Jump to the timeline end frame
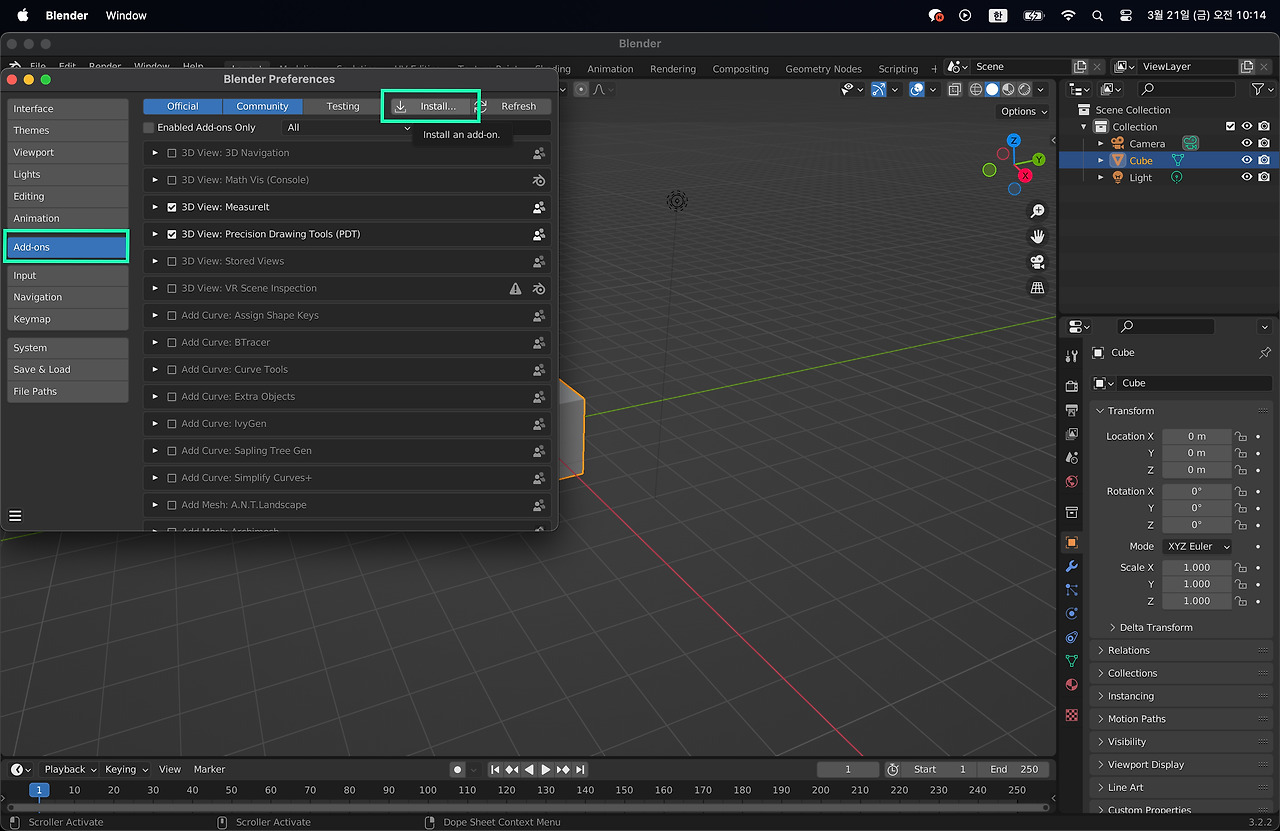Screen dimensions: 1280x831 click(x=580, y=769)
